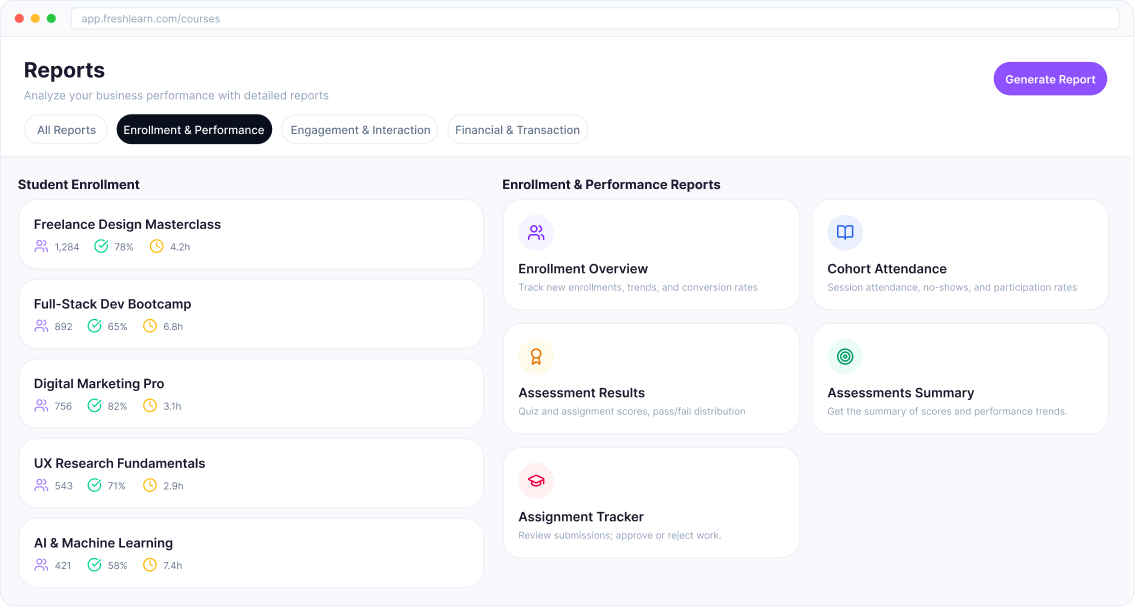
Task: Select the AI & Machine Learning course title
Action: 103,543
